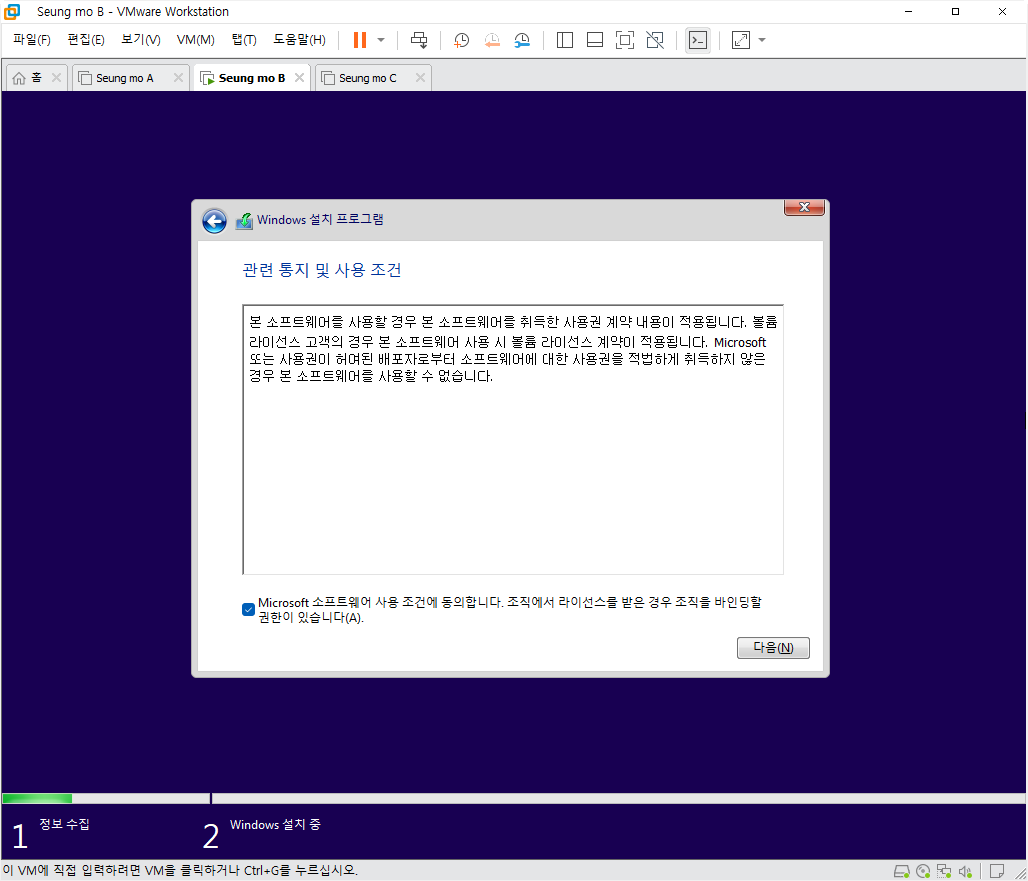Click the Windows setup program icon
The image size is (1028, 881).
click(244, 220)
